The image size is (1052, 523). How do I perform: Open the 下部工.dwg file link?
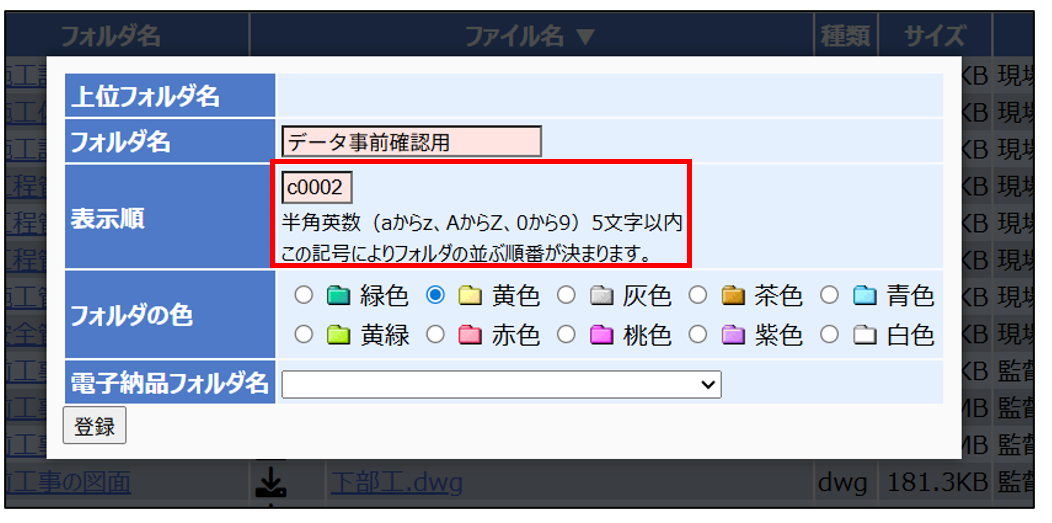[396, 484]
